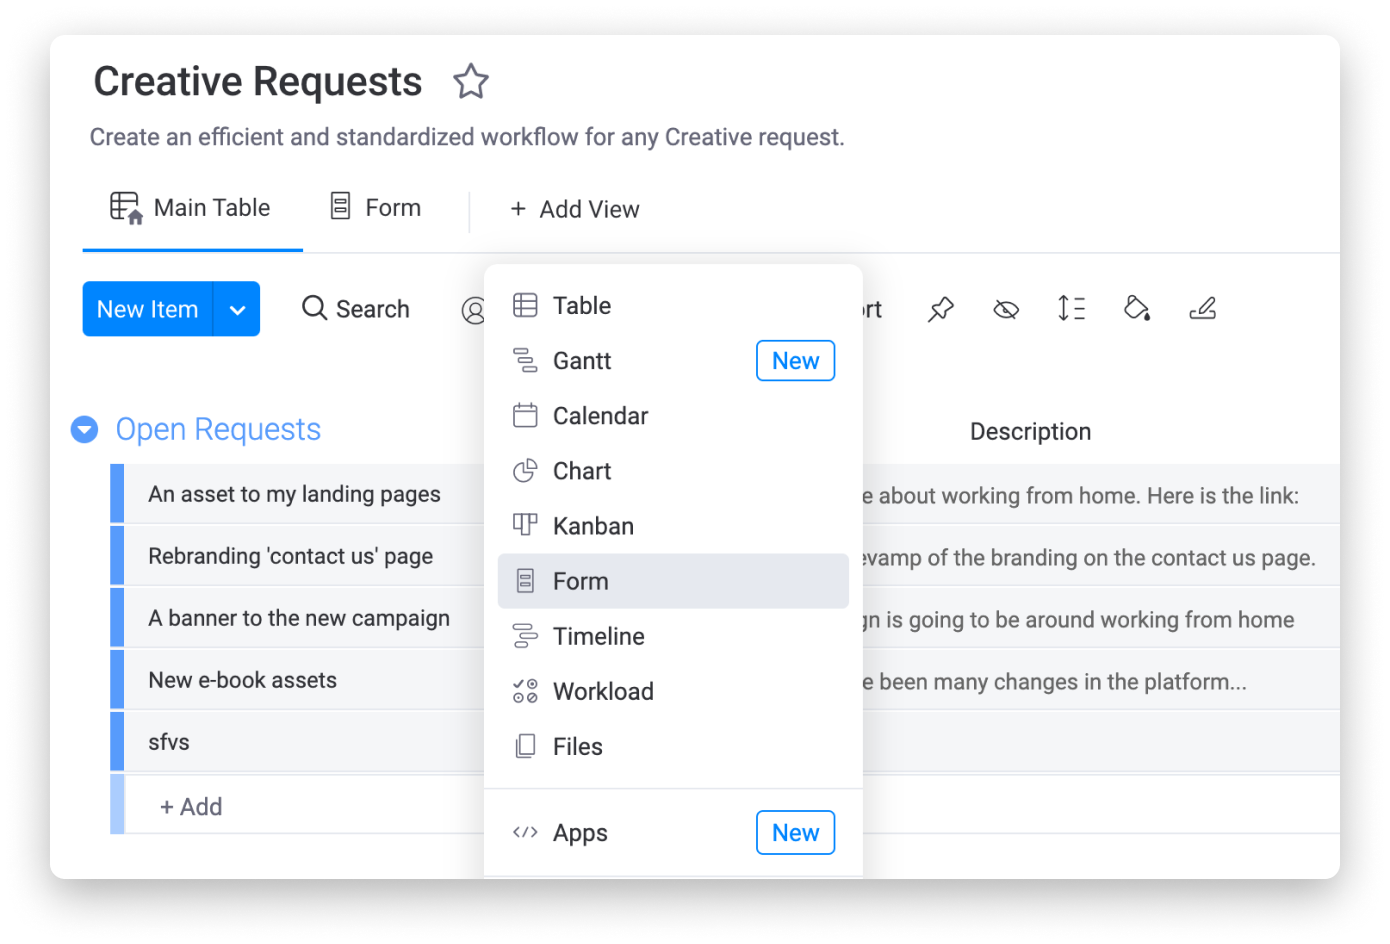
Task: Choose Chart view option
Action: 673,470
